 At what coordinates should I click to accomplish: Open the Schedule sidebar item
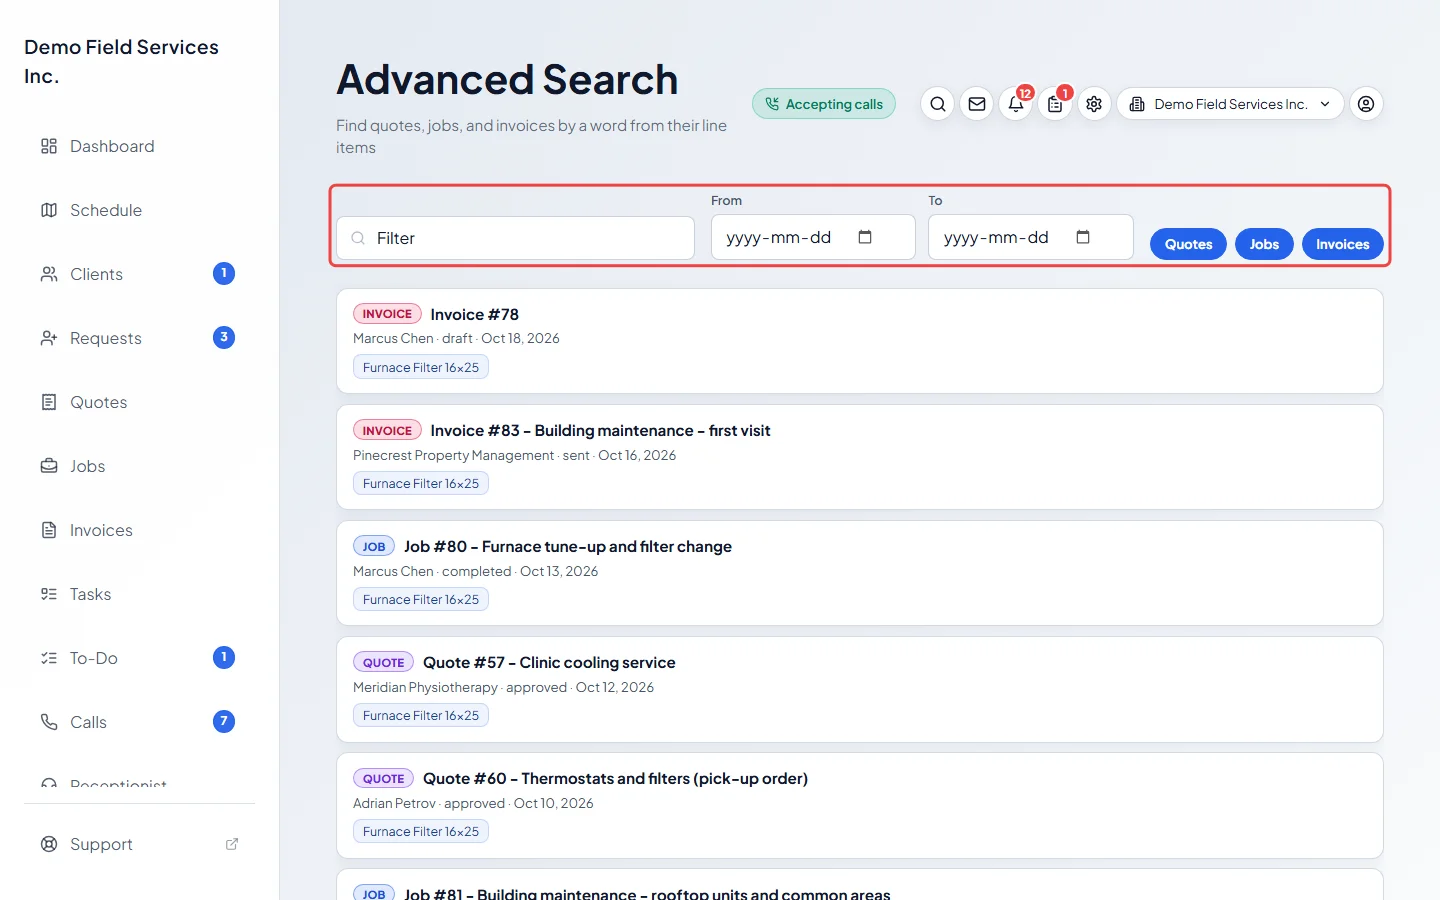point(139,210)
